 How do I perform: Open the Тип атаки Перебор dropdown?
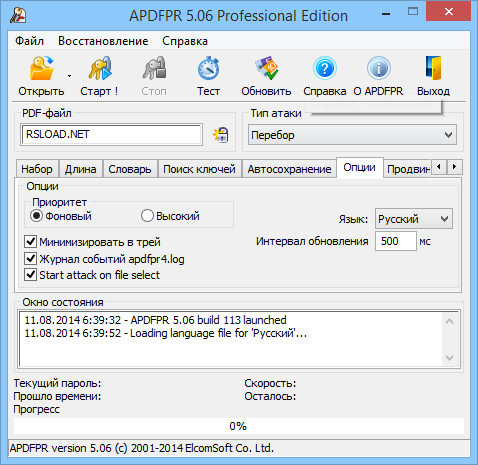pyautogui.click(x=352, y=135)
